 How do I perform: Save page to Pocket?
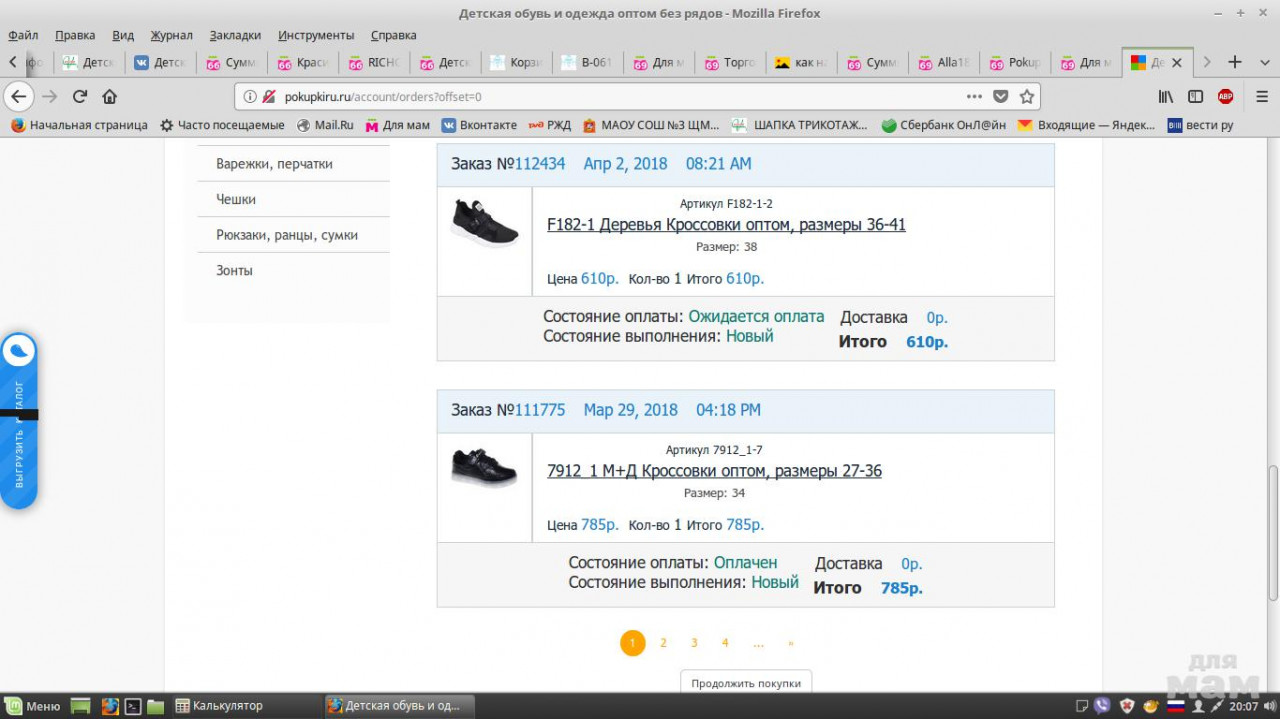[x=1001, y=97]
